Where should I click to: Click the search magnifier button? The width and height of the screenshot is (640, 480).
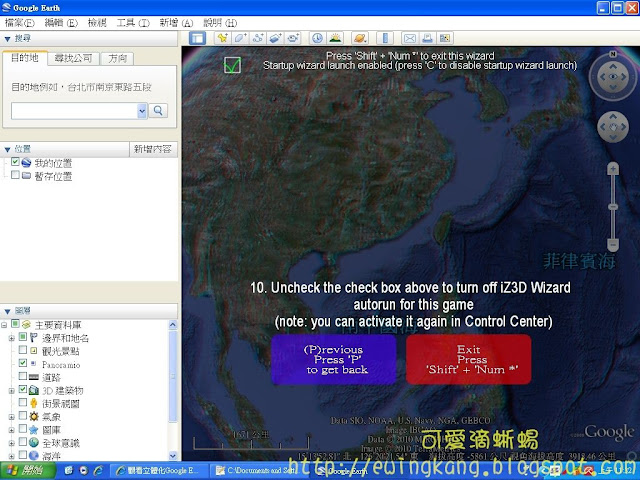158,111
